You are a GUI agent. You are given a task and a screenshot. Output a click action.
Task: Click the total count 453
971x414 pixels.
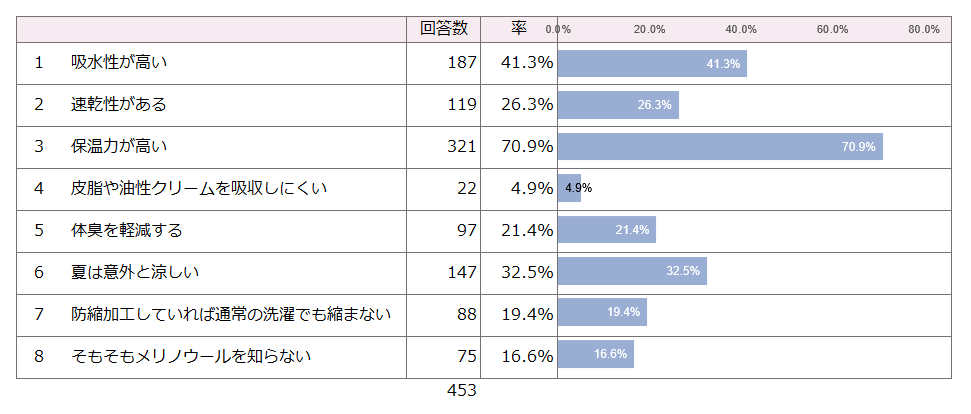(461, 390)
